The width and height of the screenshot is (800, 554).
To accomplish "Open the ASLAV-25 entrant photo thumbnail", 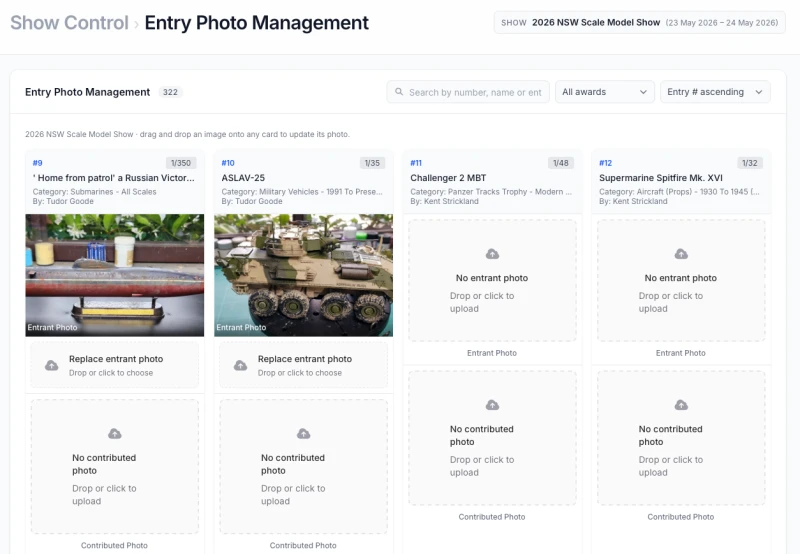I will point(304,275).
